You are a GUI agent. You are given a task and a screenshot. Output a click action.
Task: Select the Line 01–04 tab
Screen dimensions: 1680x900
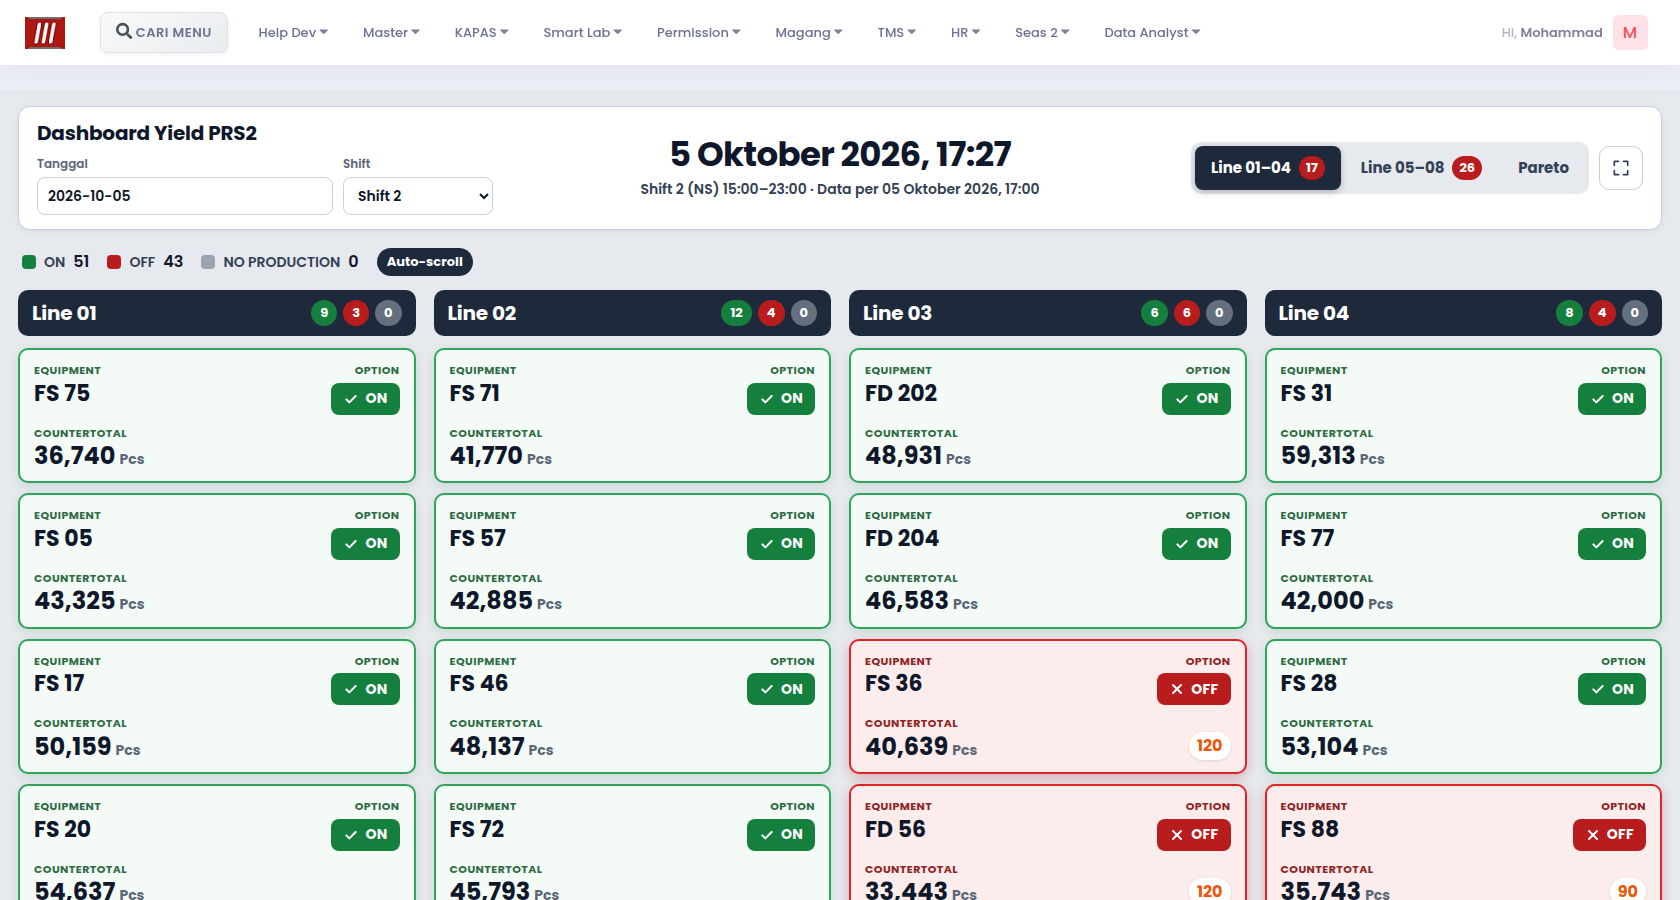click(1267, 168)
